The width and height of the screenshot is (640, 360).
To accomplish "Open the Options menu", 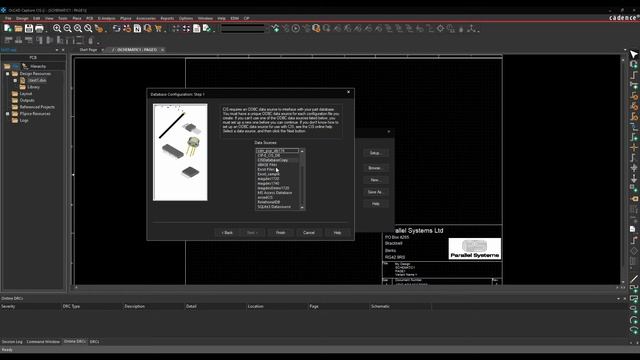I will coord(186,18).
